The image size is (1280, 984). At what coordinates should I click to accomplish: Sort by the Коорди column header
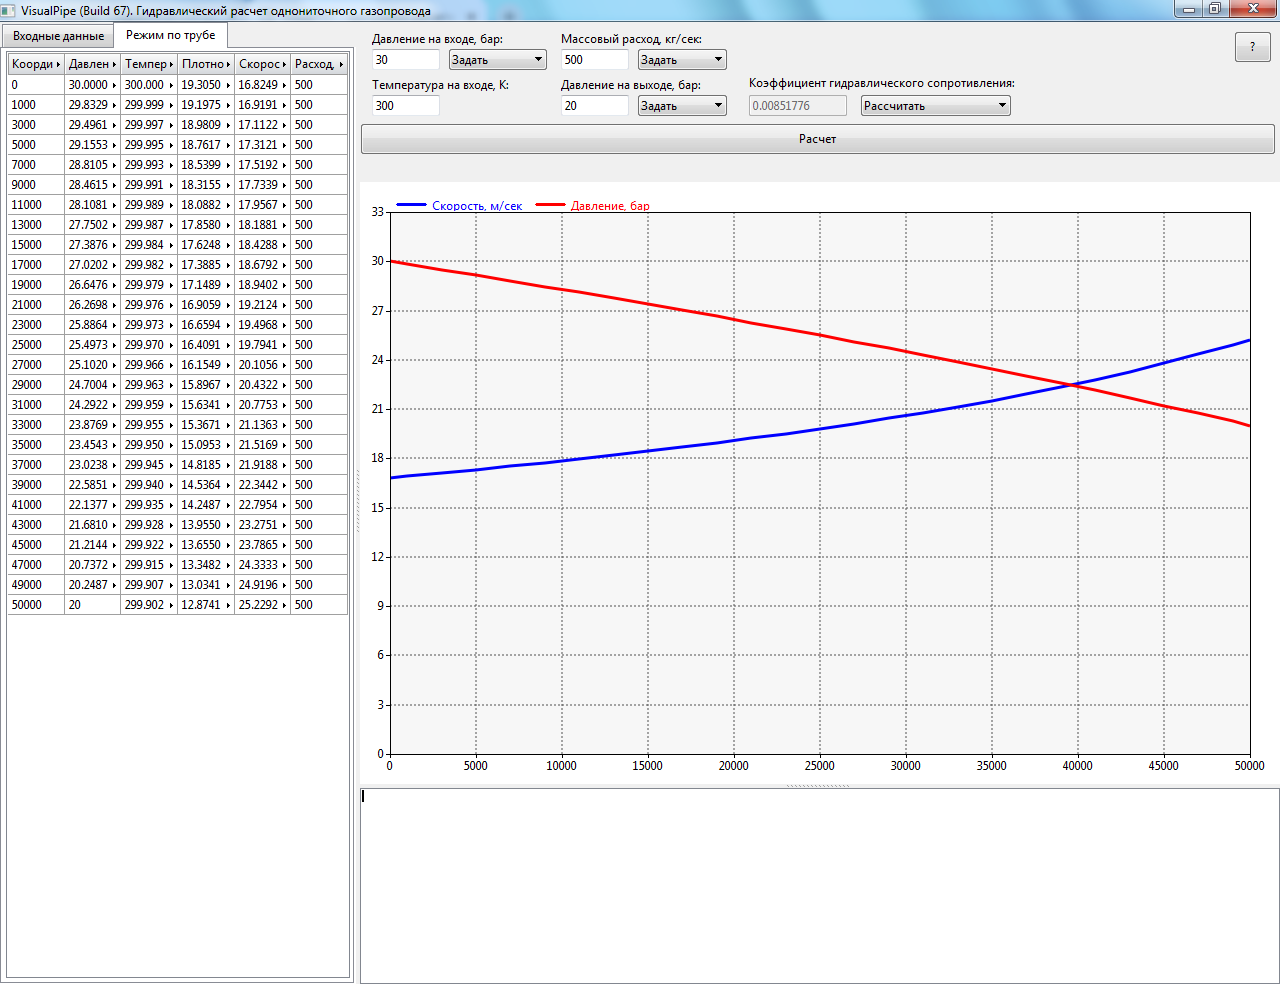36,64
